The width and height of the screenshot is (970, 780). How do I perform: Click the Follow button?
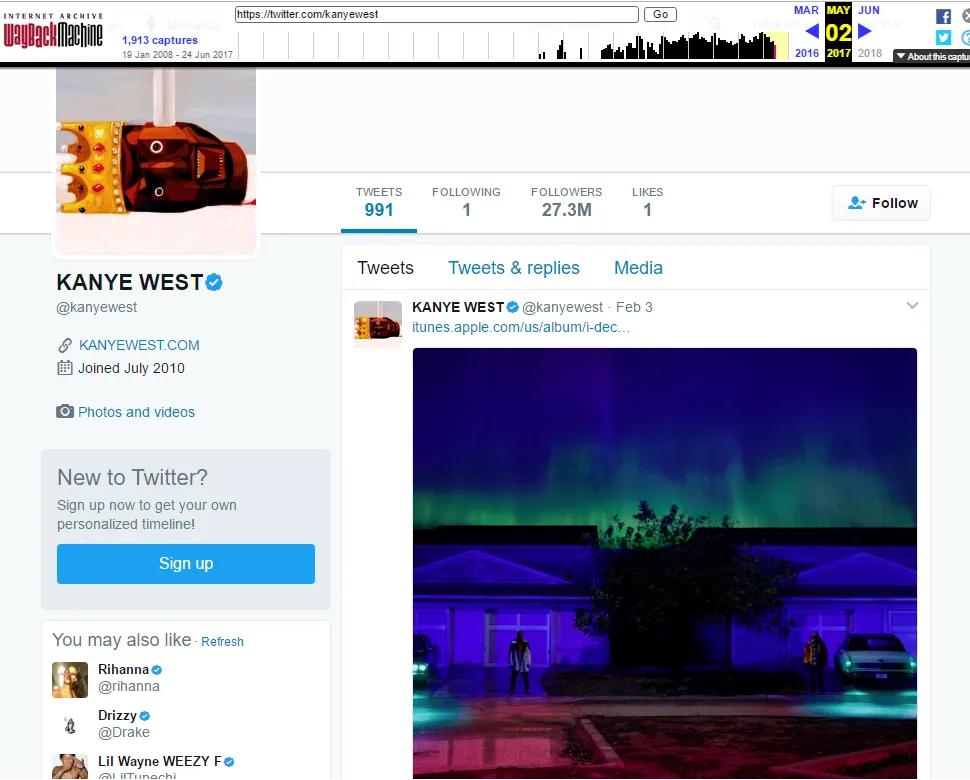[881, 203]
